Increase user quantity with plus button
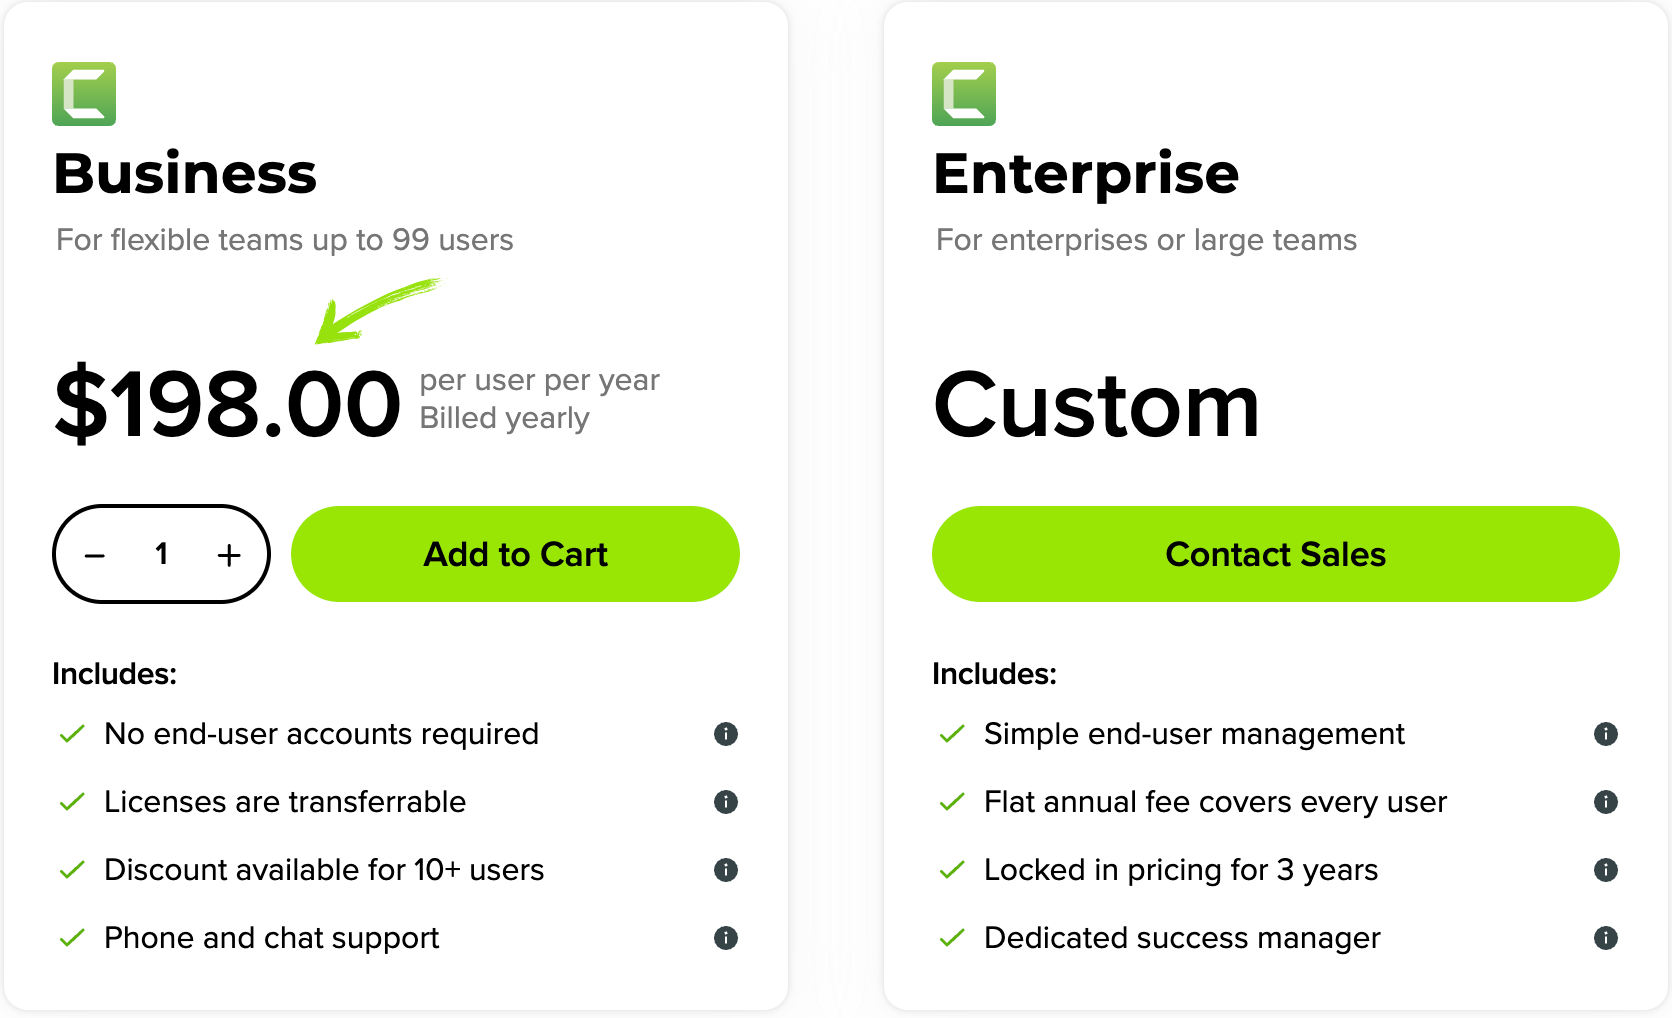 point(229,555)
